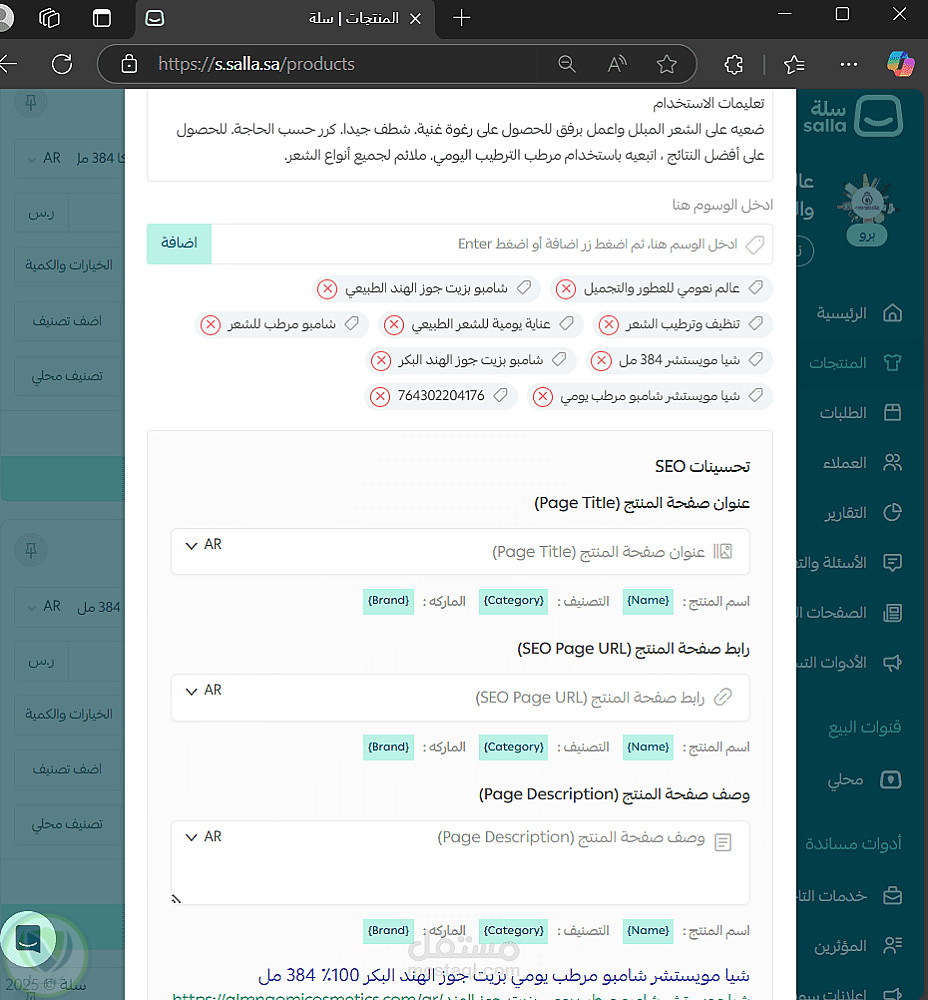Image resolution: width=928 pixels, height=1000 pixels.
Task: Insert {Name} variable under SEO Page URL
Action: pyautogui.click(x=648, y=747)
